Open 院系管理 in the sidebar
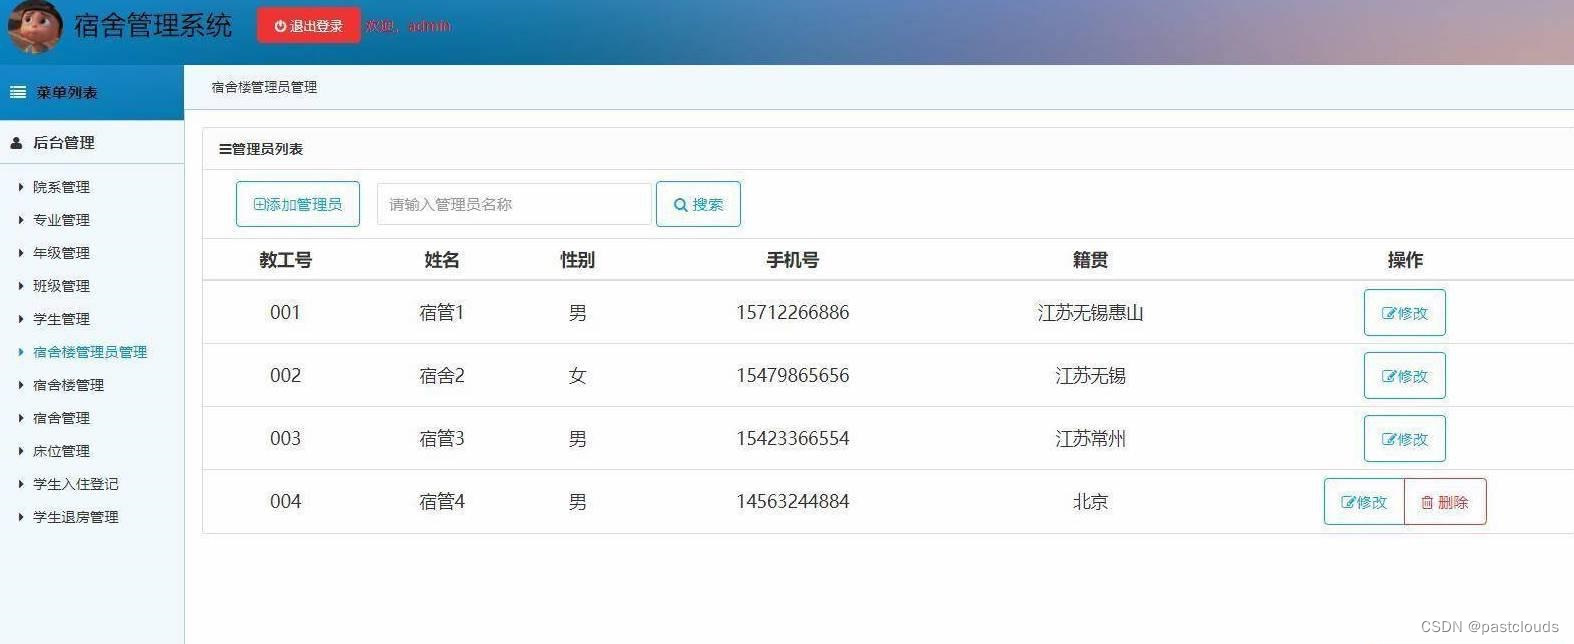Viewport: 1574px width, 644px height. [x=61, y=187]
